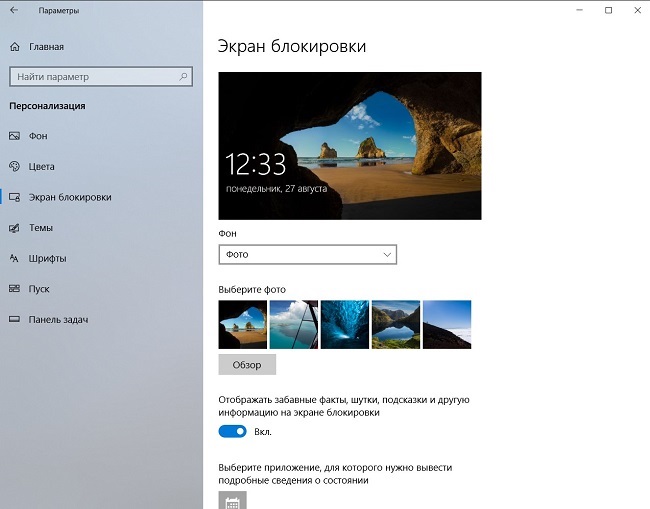This screenshot has height=509, width=650.
Task: Click the Экран блокировки page heading
Action: coord(292,46)
